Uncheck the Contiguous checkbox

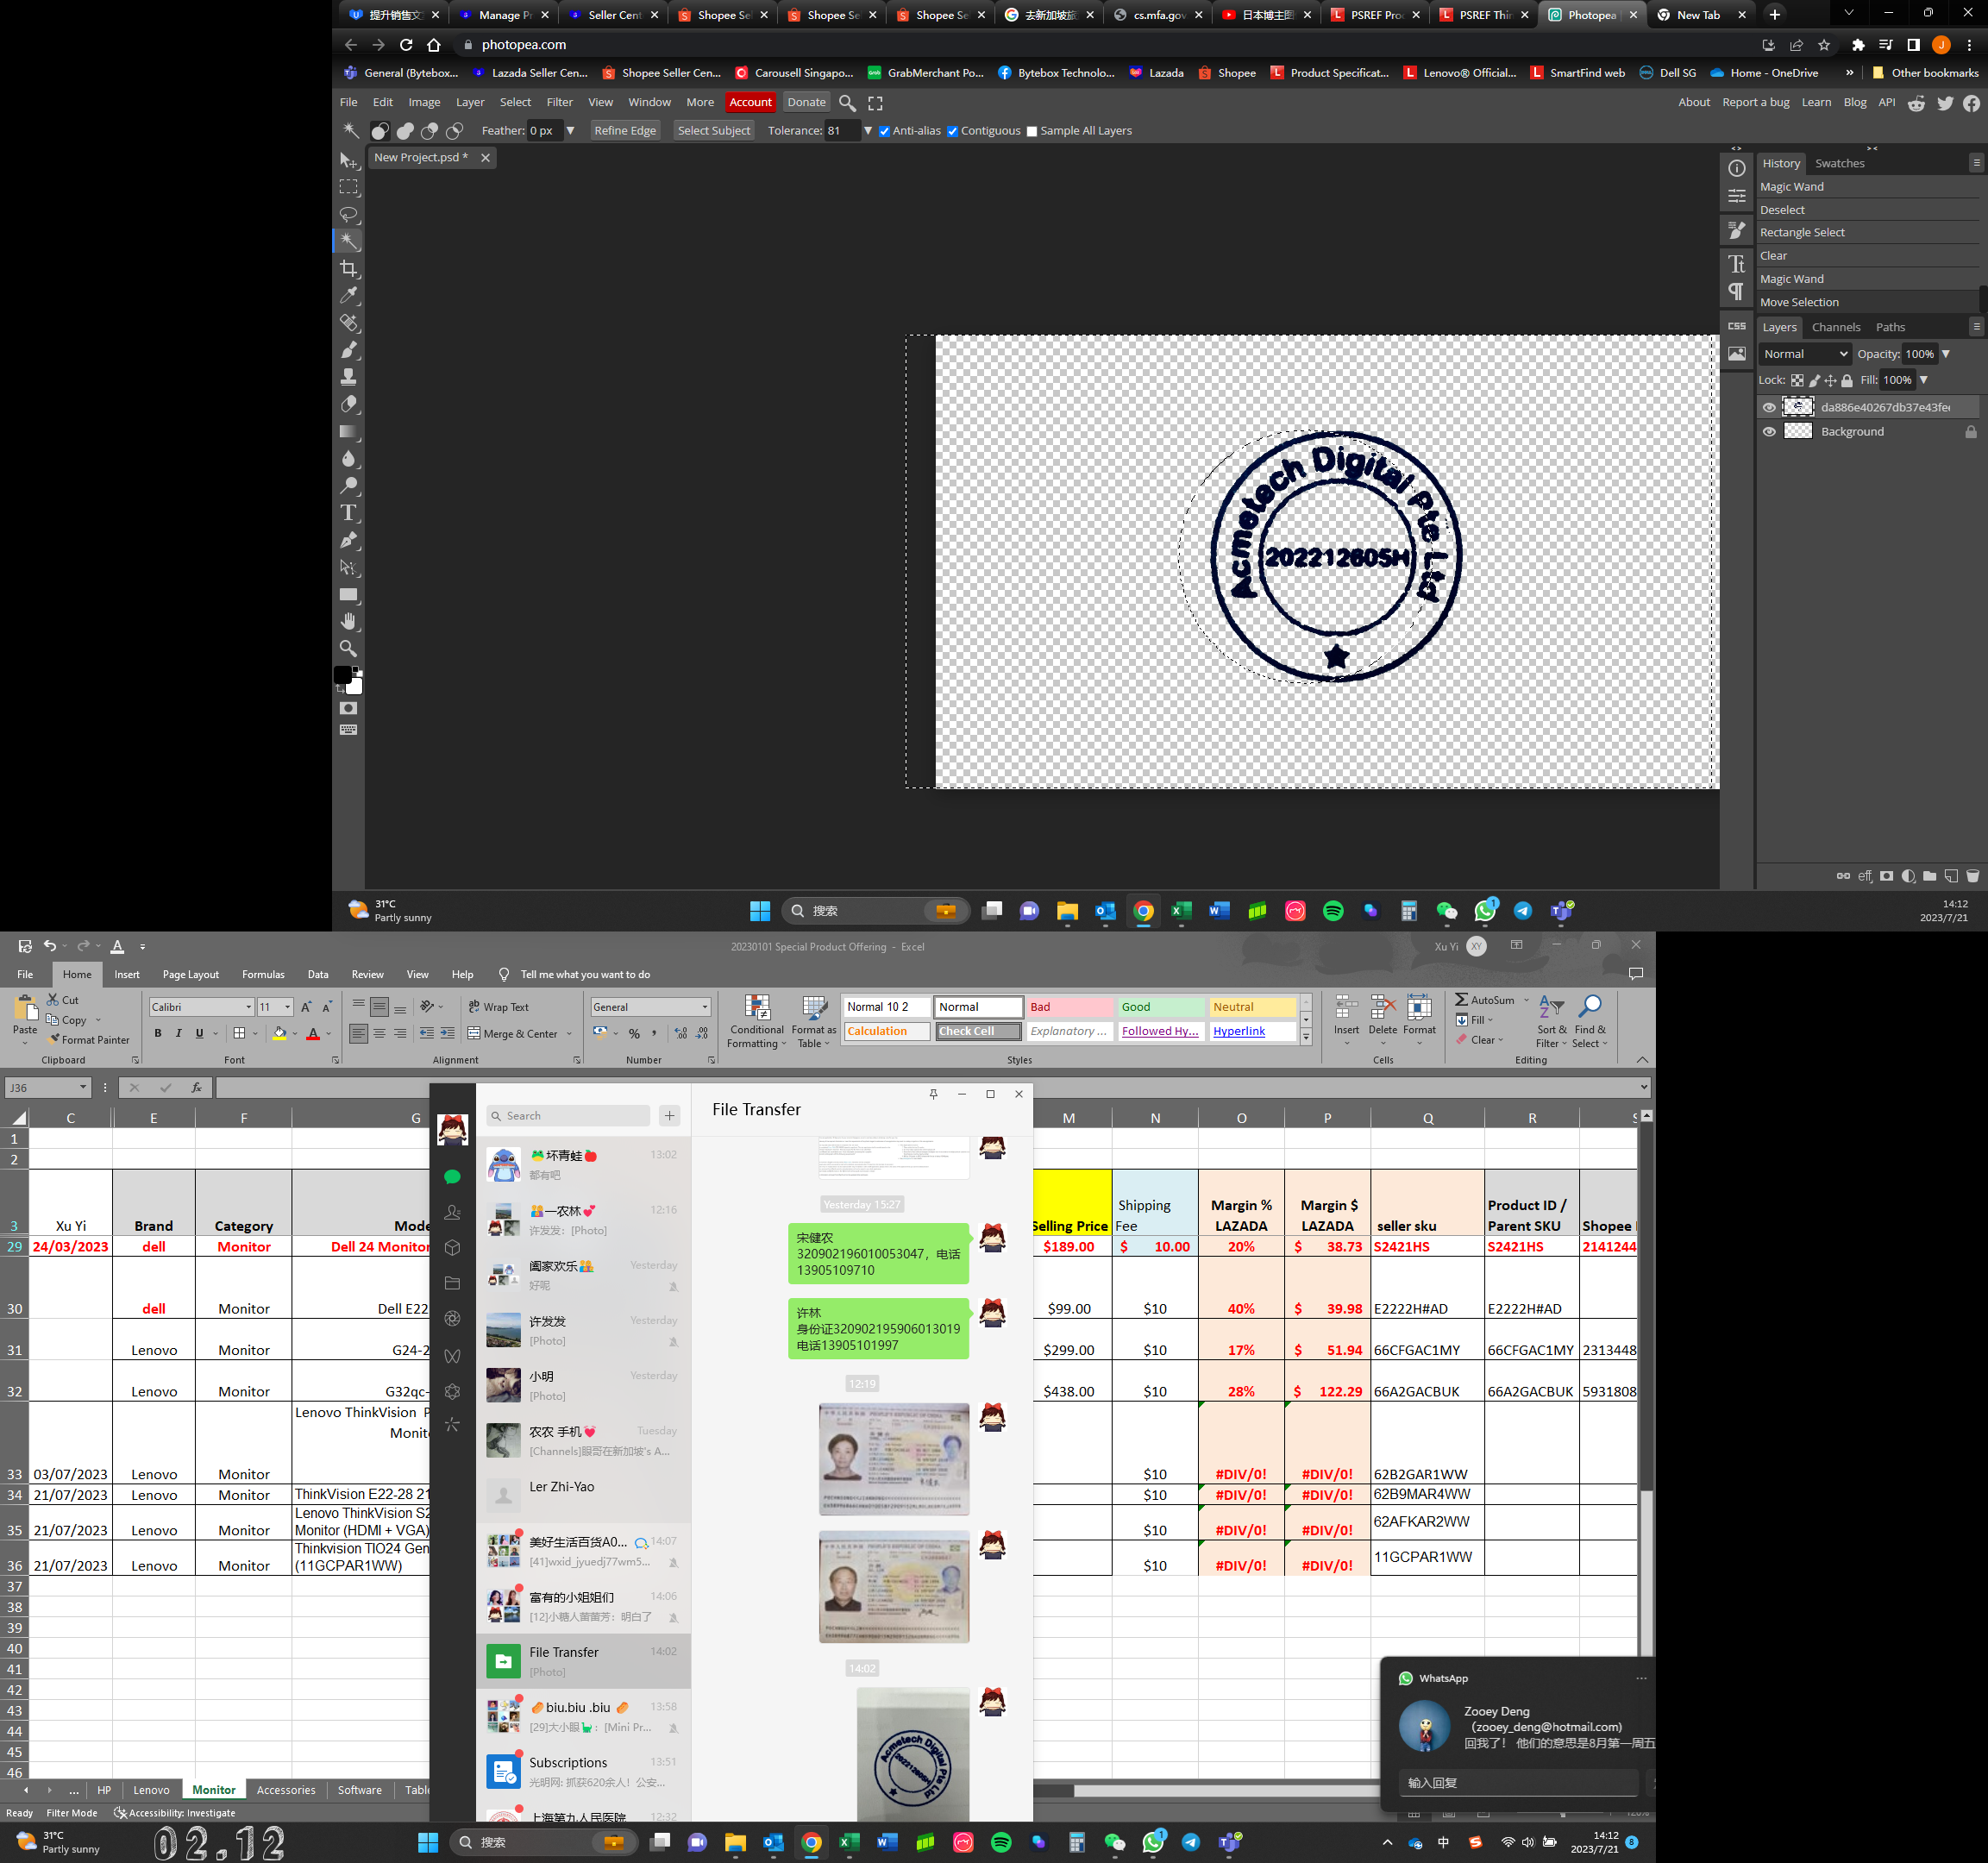[952, 131]
